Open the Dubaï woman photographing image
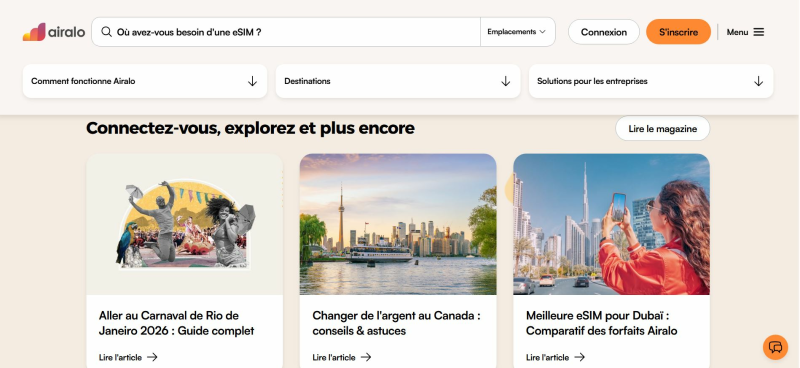Viewport: 800px width, 368px height. coord(611,224)
